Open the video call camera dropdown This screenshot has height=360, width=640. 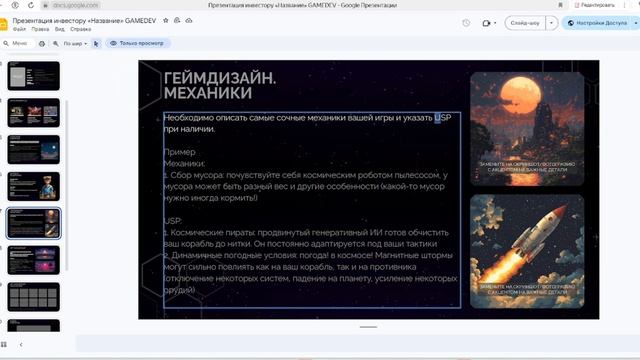point(489,23)
